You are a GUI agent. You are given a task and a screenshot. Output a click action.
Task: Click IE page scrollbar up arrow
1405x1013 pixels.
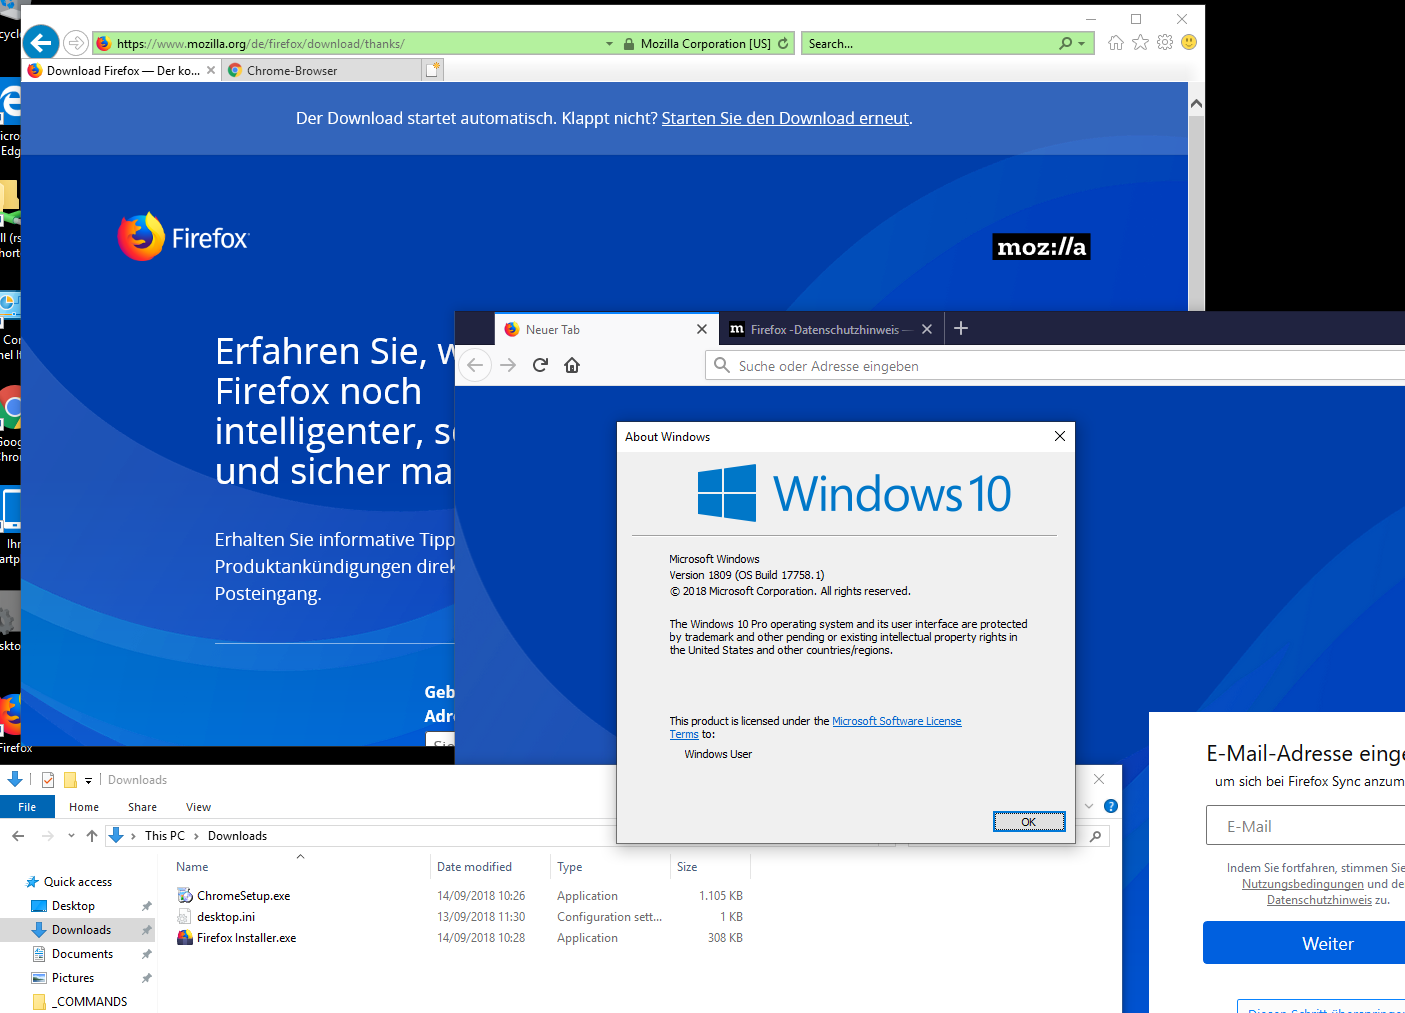coord(1196,103)
